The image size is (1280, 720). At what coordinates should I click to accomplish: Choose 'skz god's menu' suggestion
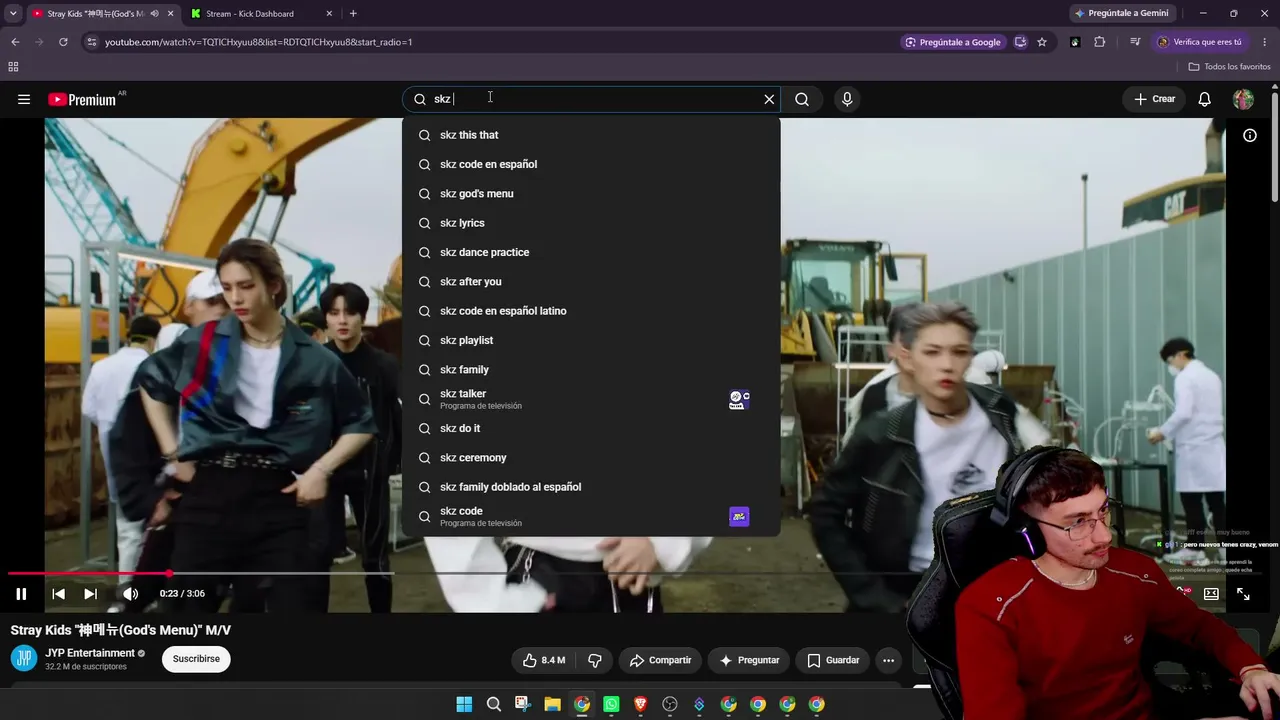pos(591,194)
